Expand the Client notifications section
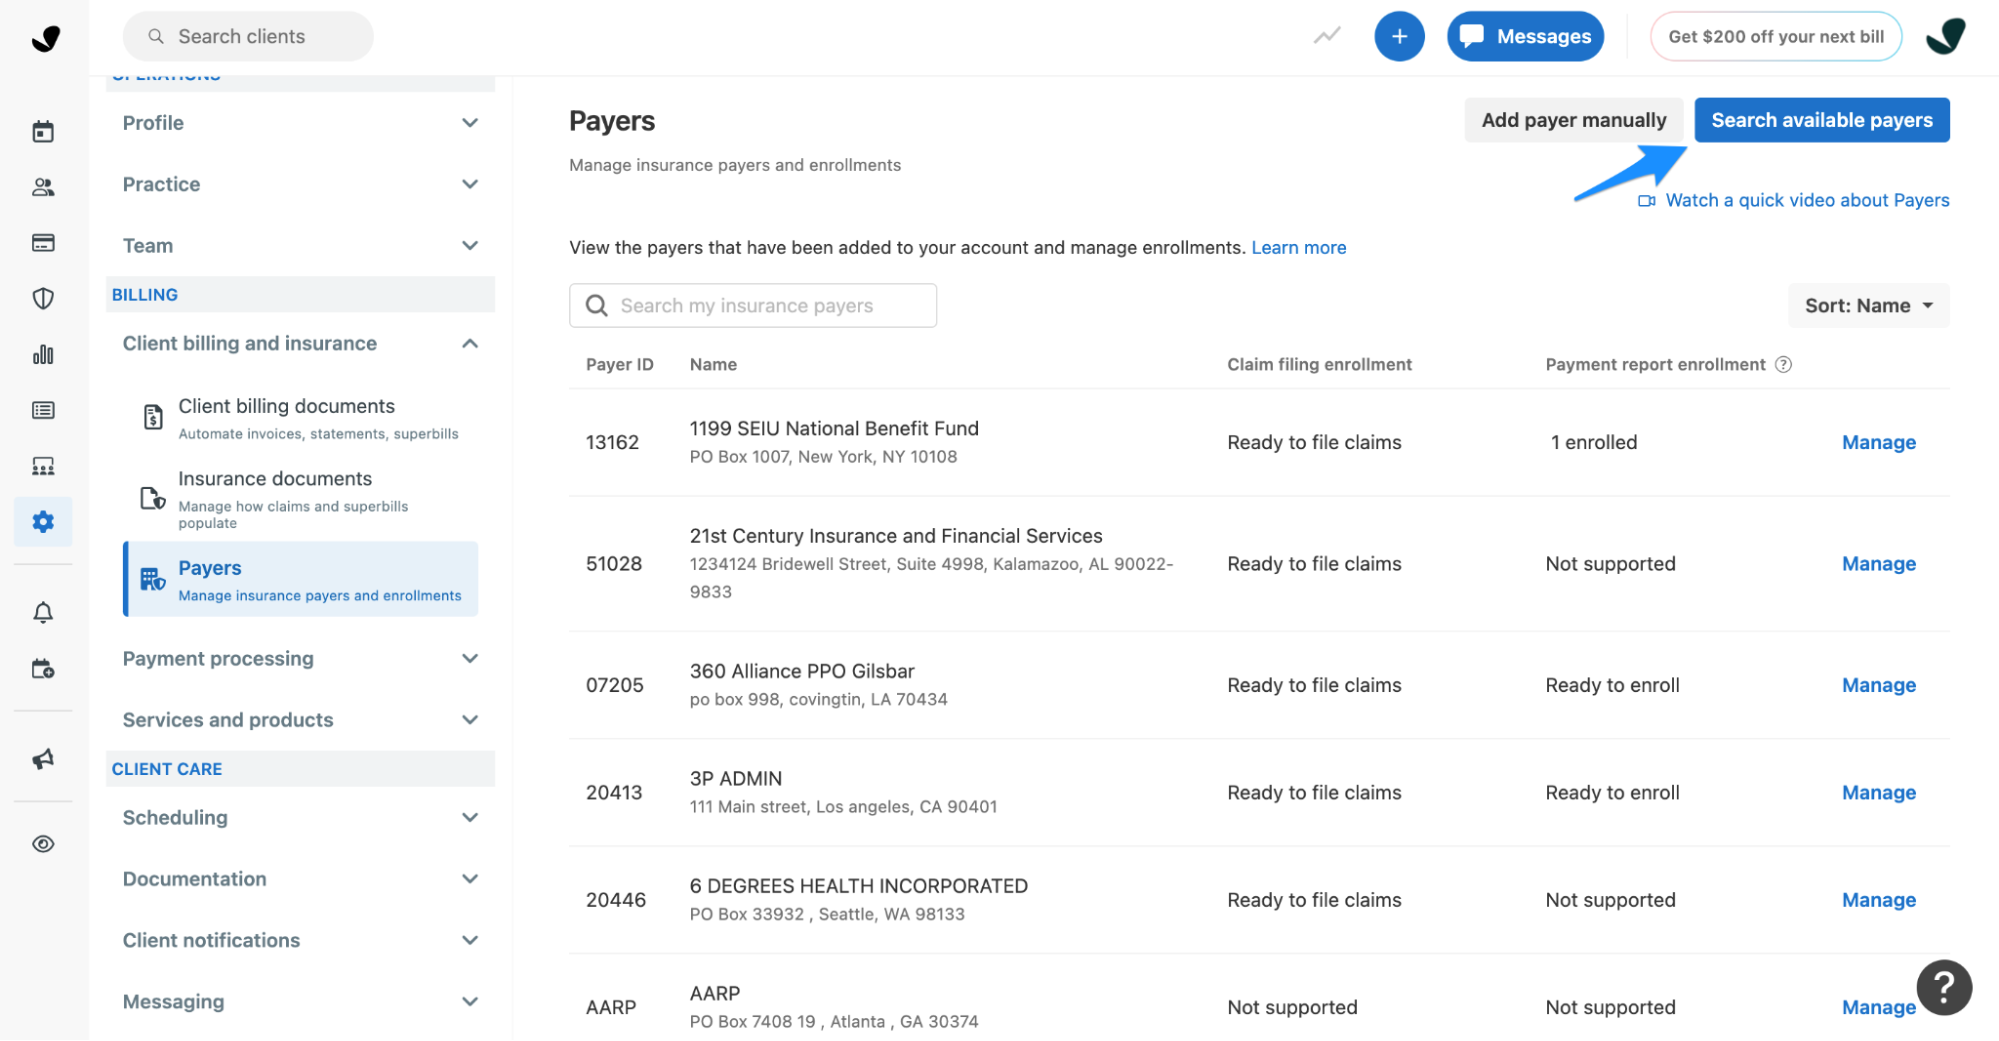1999x1041 pixels. coord(300,941)
